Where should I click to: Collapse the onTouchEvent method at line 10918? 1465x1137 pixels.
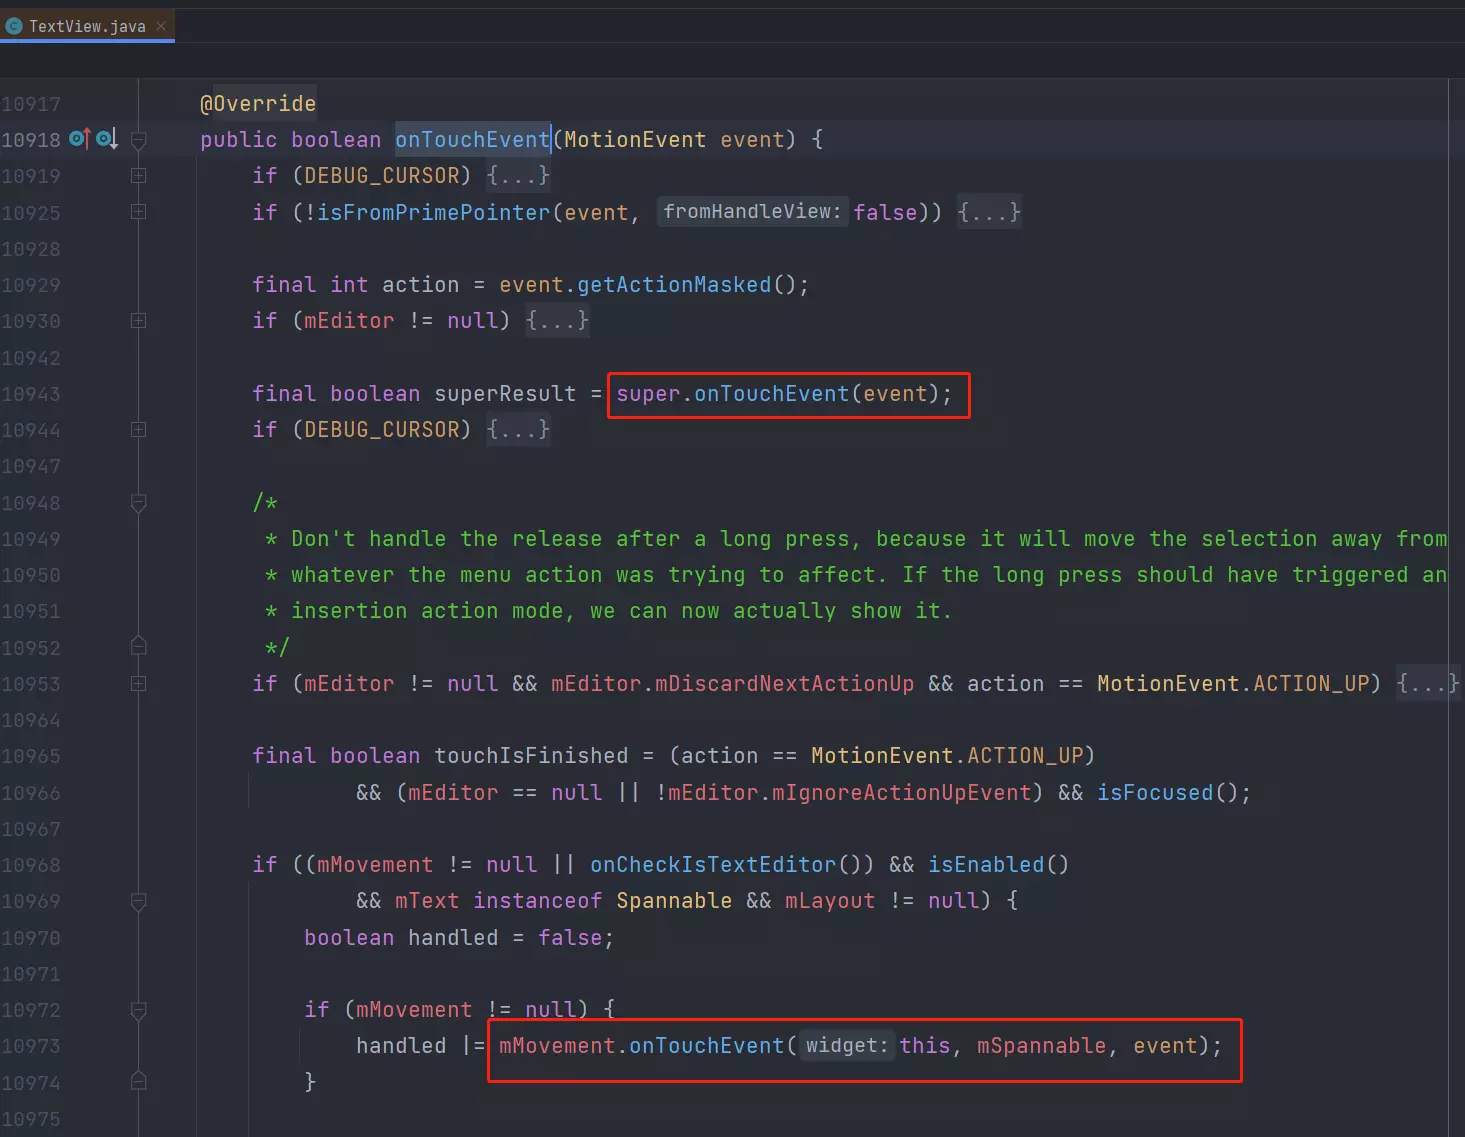pos(139,140)
